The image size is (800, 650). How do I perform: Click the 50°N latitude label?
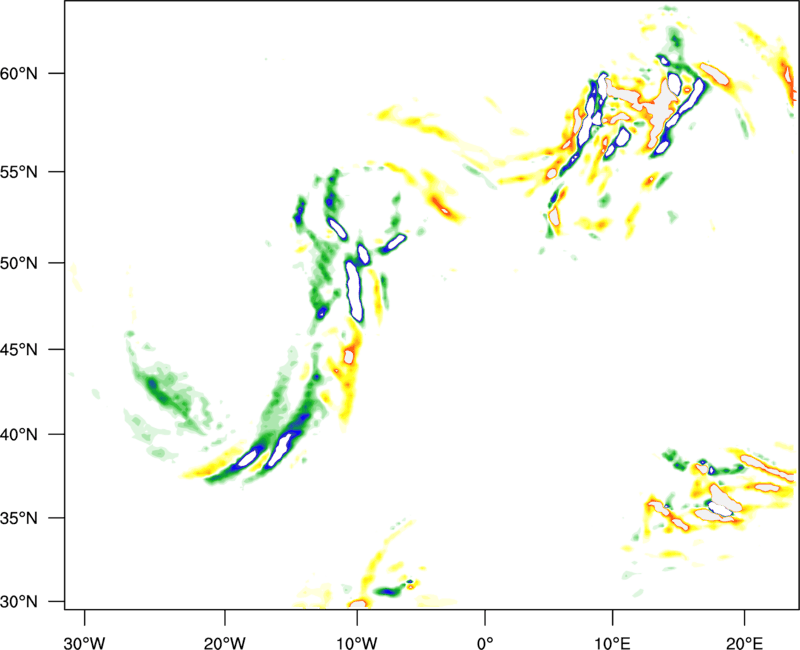coord(18,263)
